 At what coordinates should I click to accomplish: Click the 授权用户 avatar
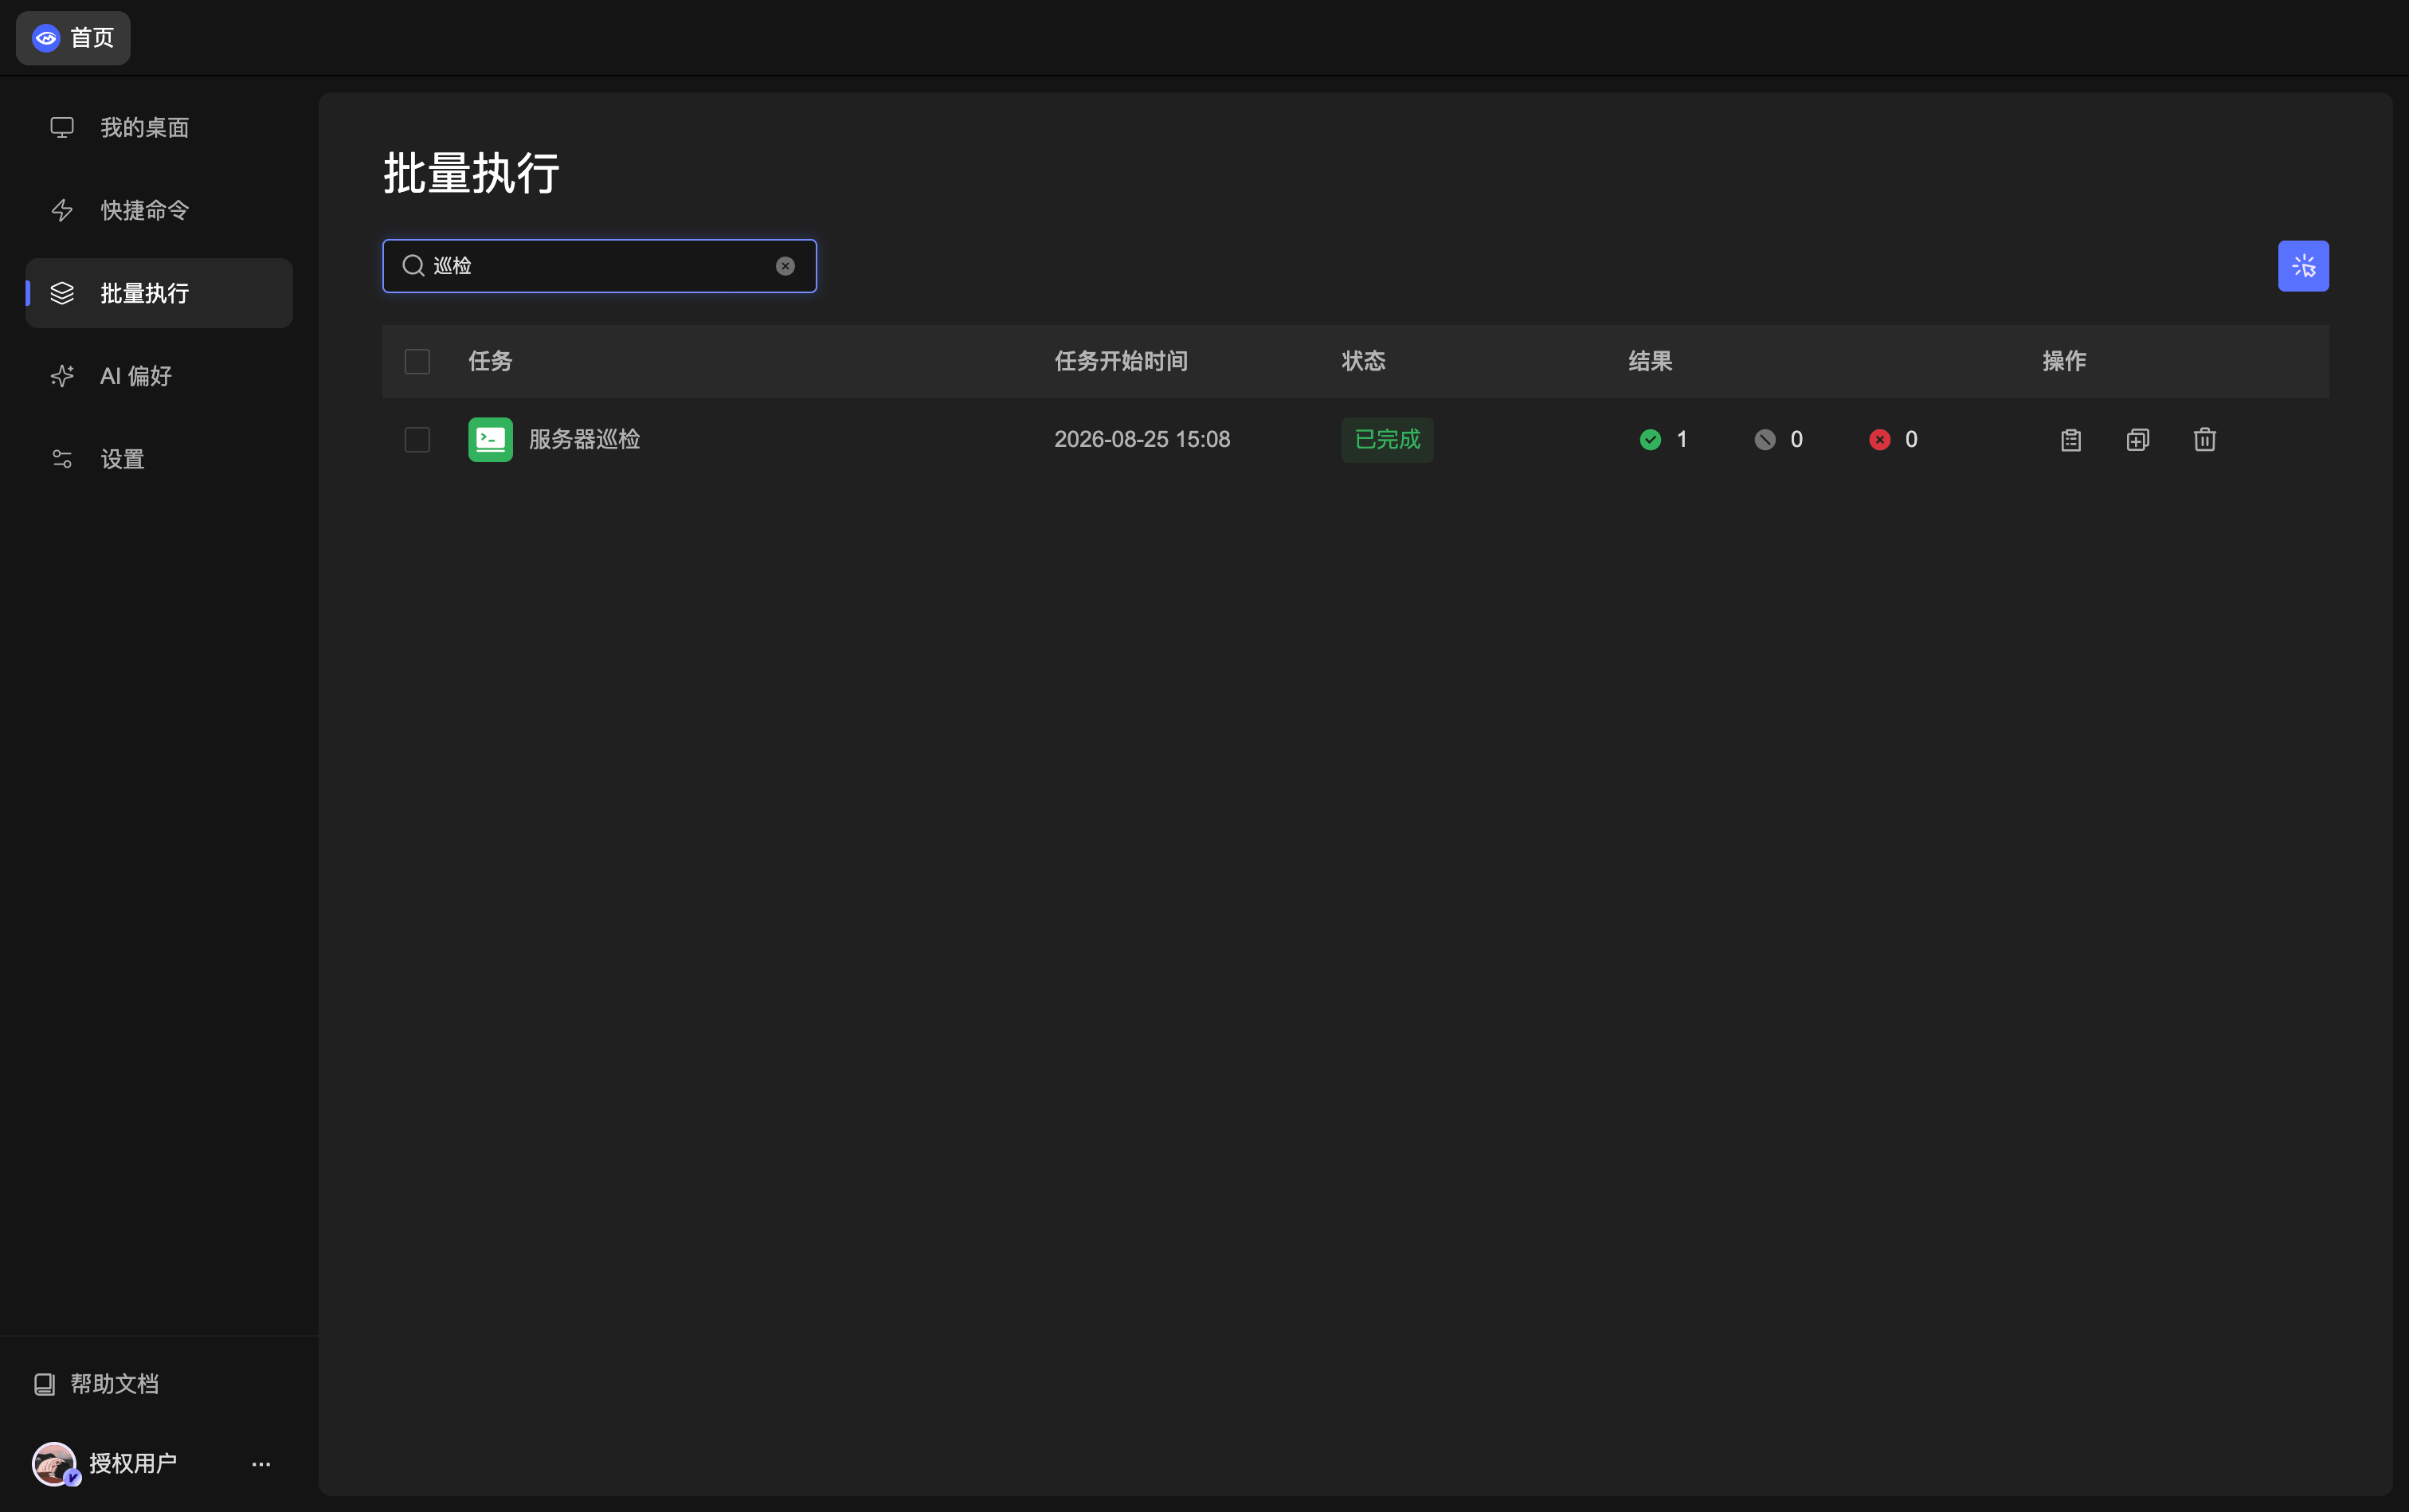[x=54, y=1464]
